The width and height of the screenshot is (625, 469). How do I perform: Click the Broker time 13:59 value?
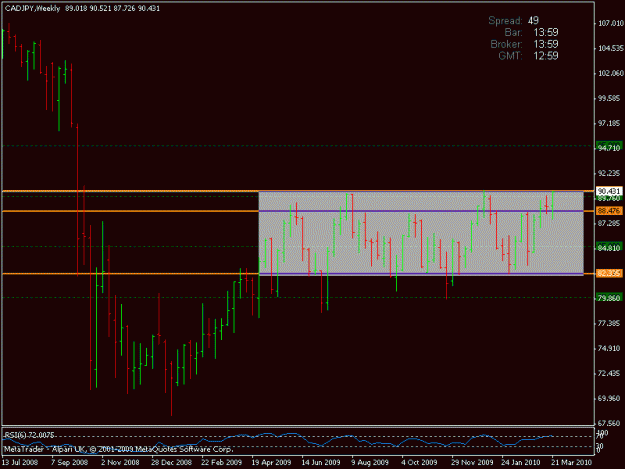point(546,44)
